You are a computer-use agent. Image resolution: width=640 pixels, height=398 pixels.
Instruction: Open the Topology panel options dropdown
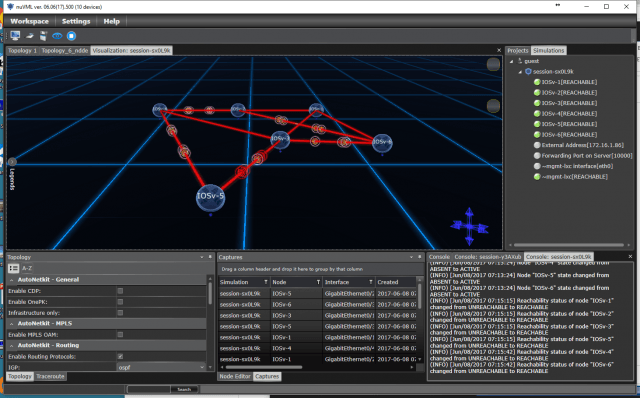[202, 257]
